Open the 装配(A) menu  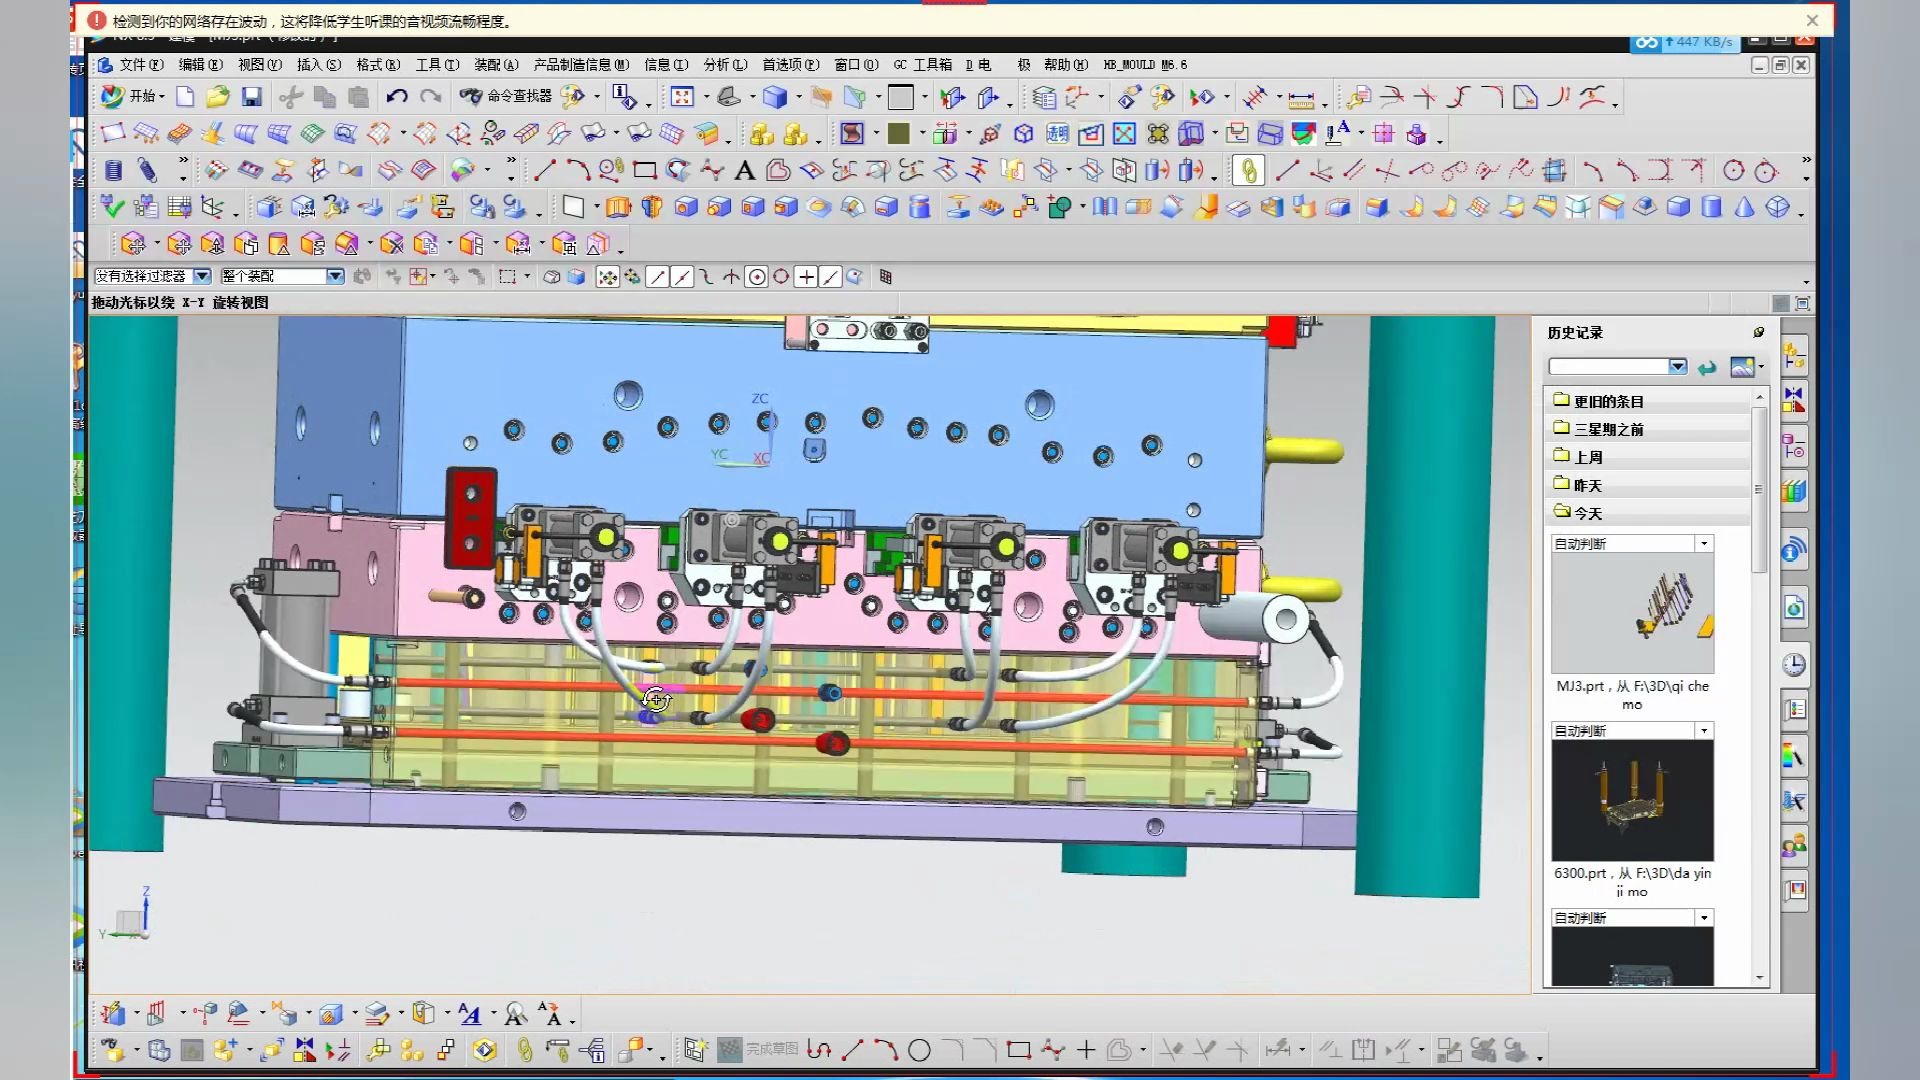[496, 65]
